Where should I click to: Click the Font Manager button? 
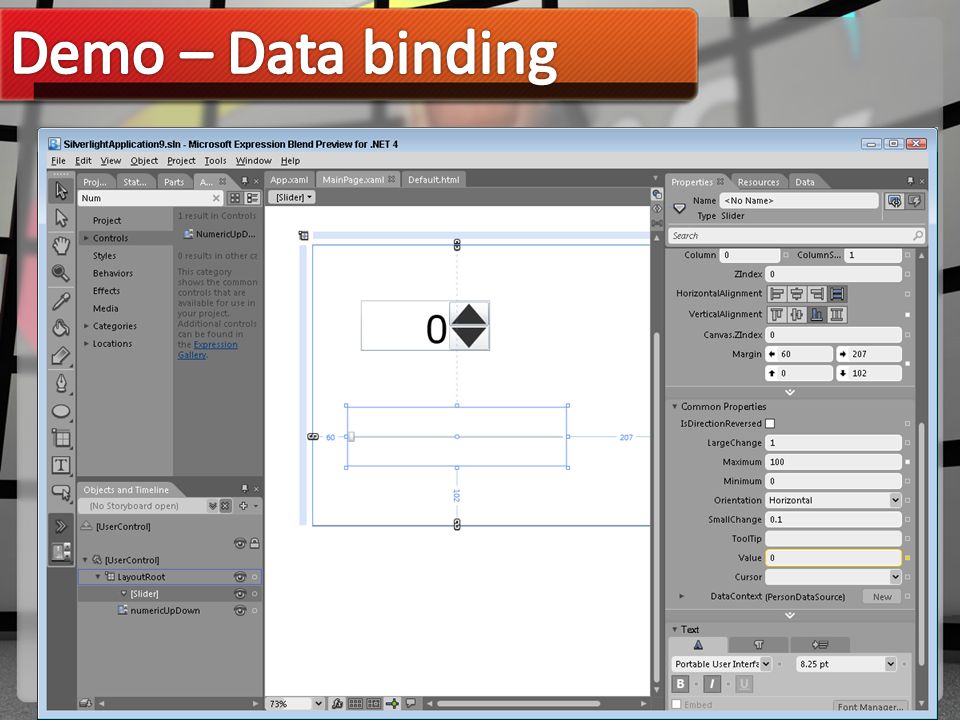tap(870, 707)
